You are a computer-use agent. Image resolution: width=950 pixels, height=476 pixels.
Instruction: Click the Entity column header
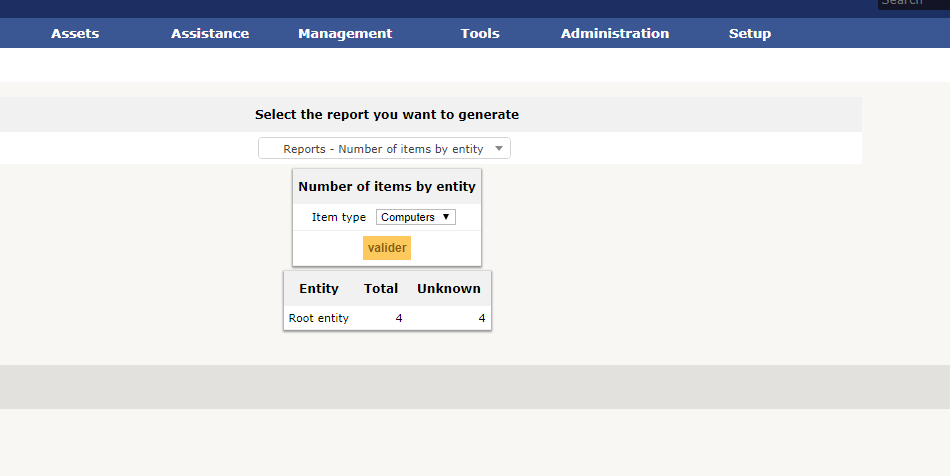319,288
